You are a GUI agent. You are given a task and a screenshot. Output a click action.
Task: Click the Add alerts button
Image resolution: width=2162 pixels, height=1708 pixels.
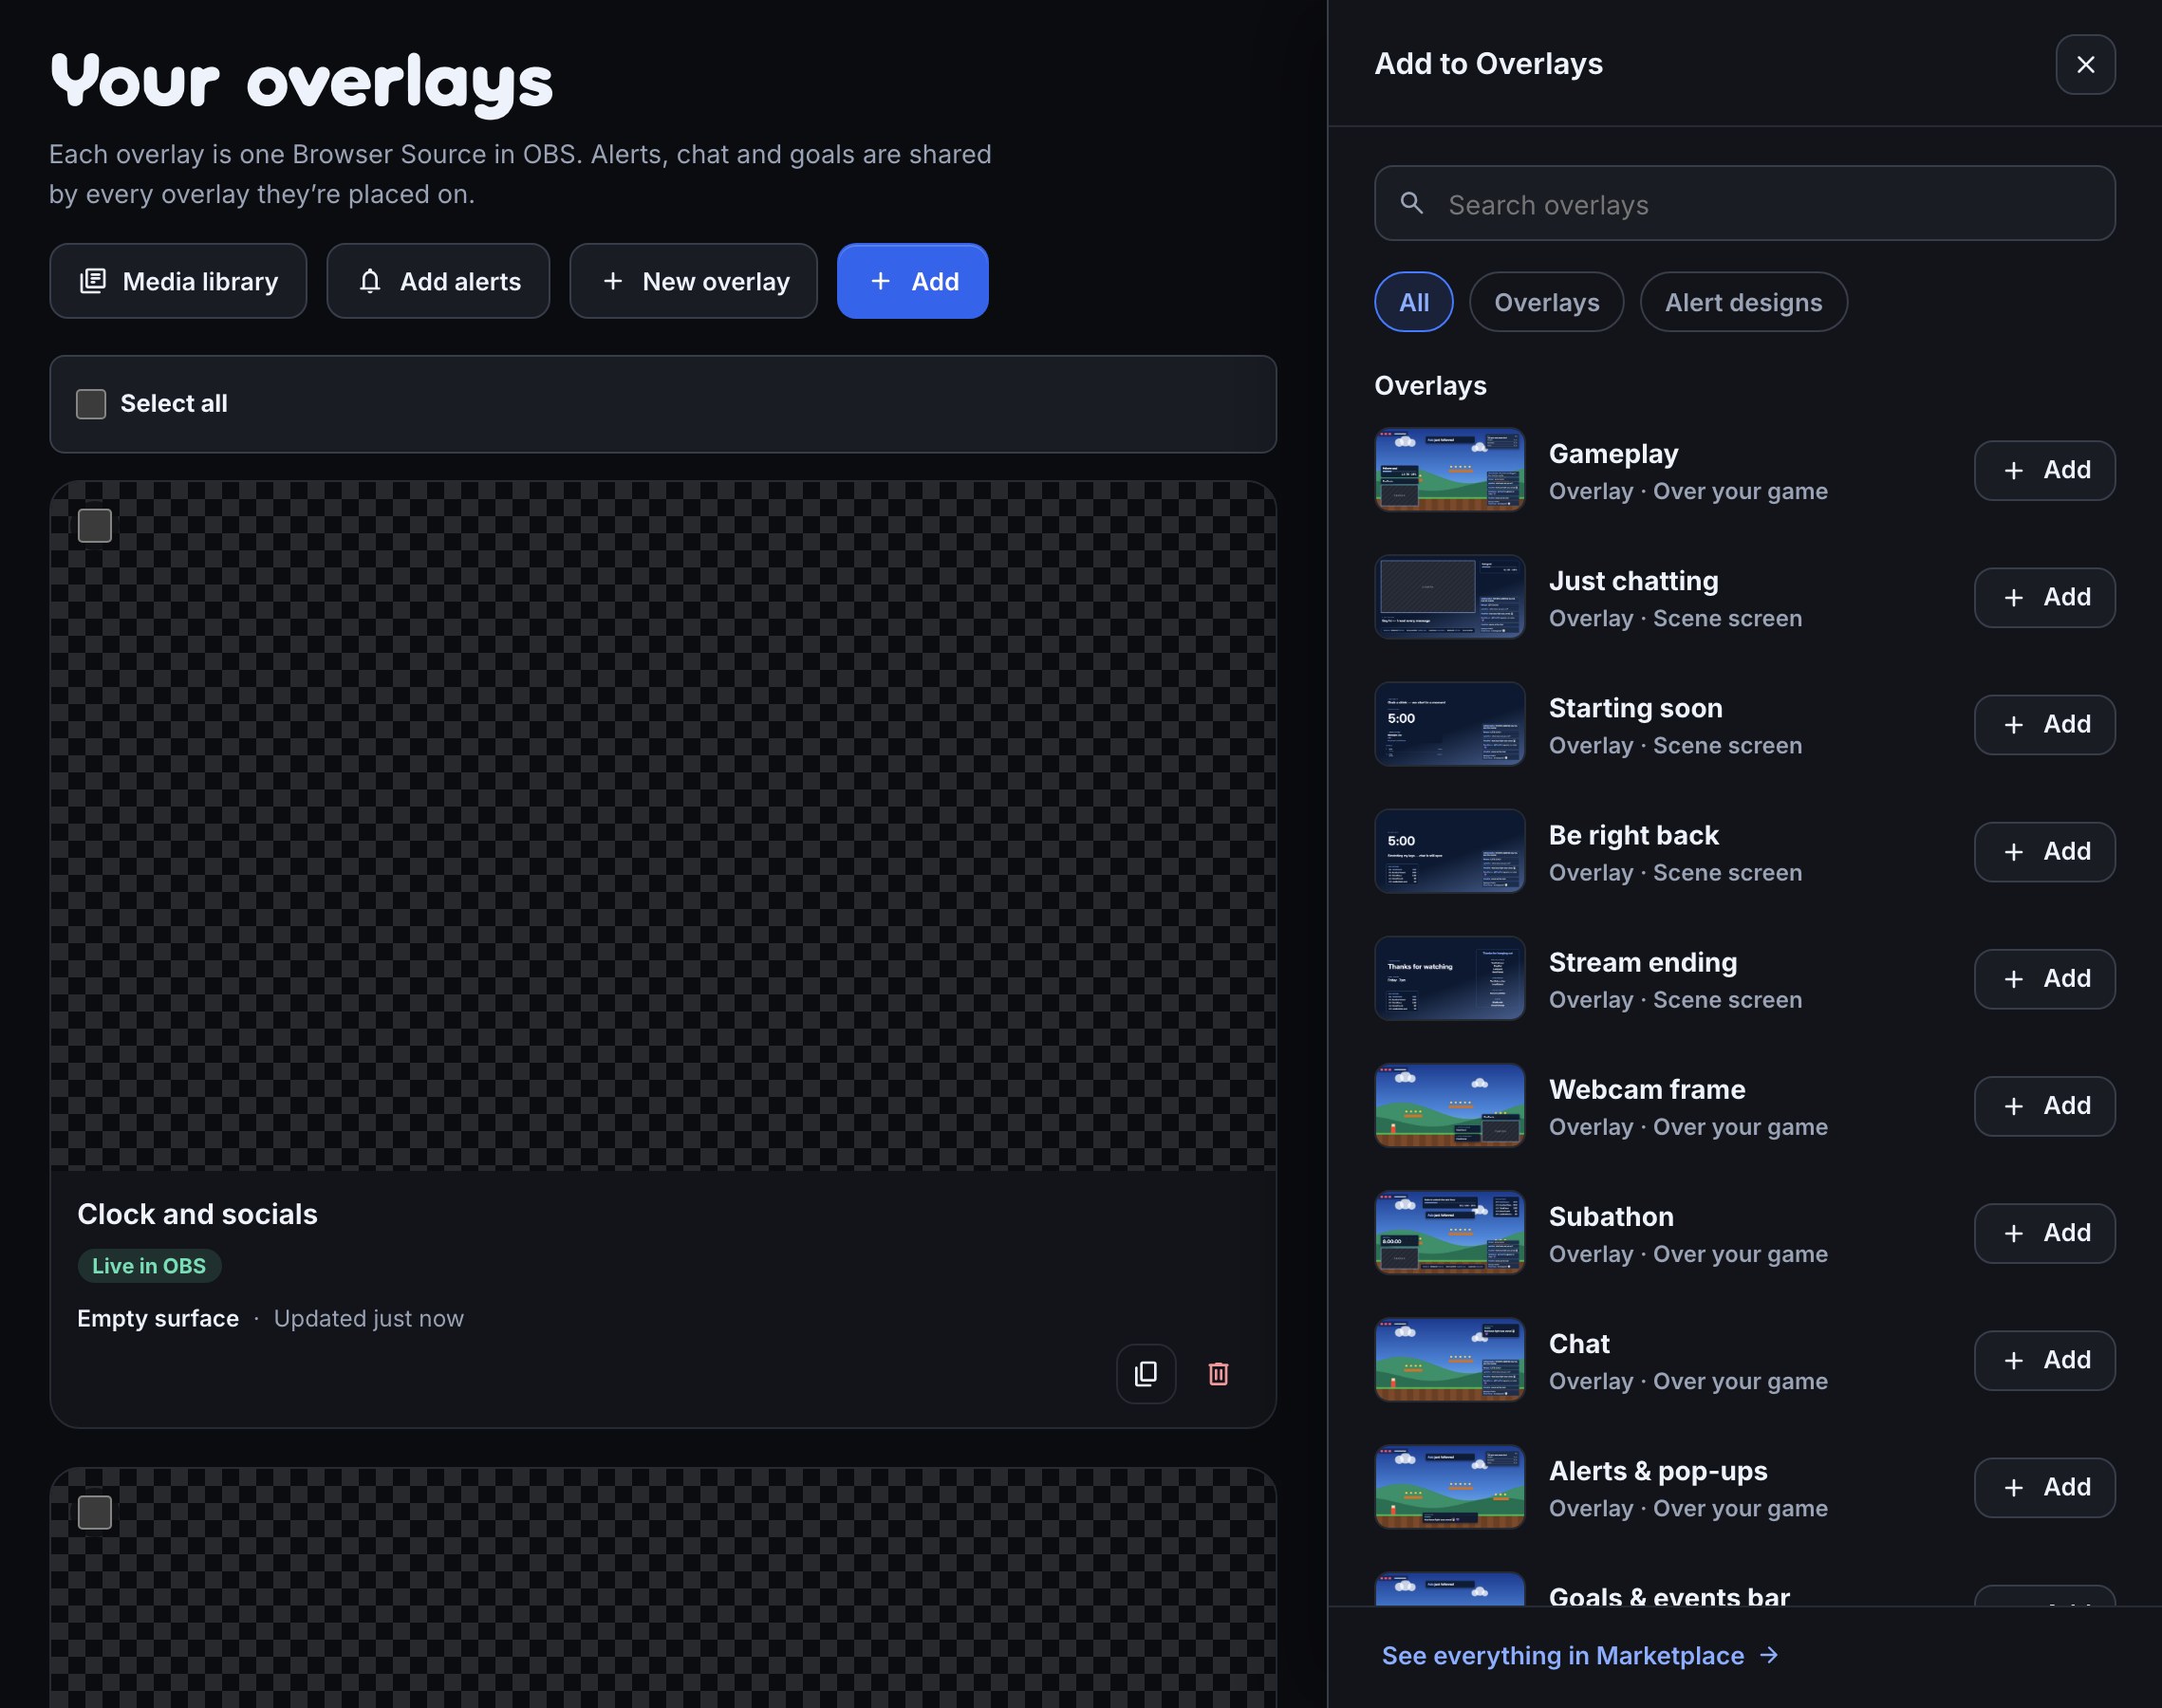pos(438,281)
